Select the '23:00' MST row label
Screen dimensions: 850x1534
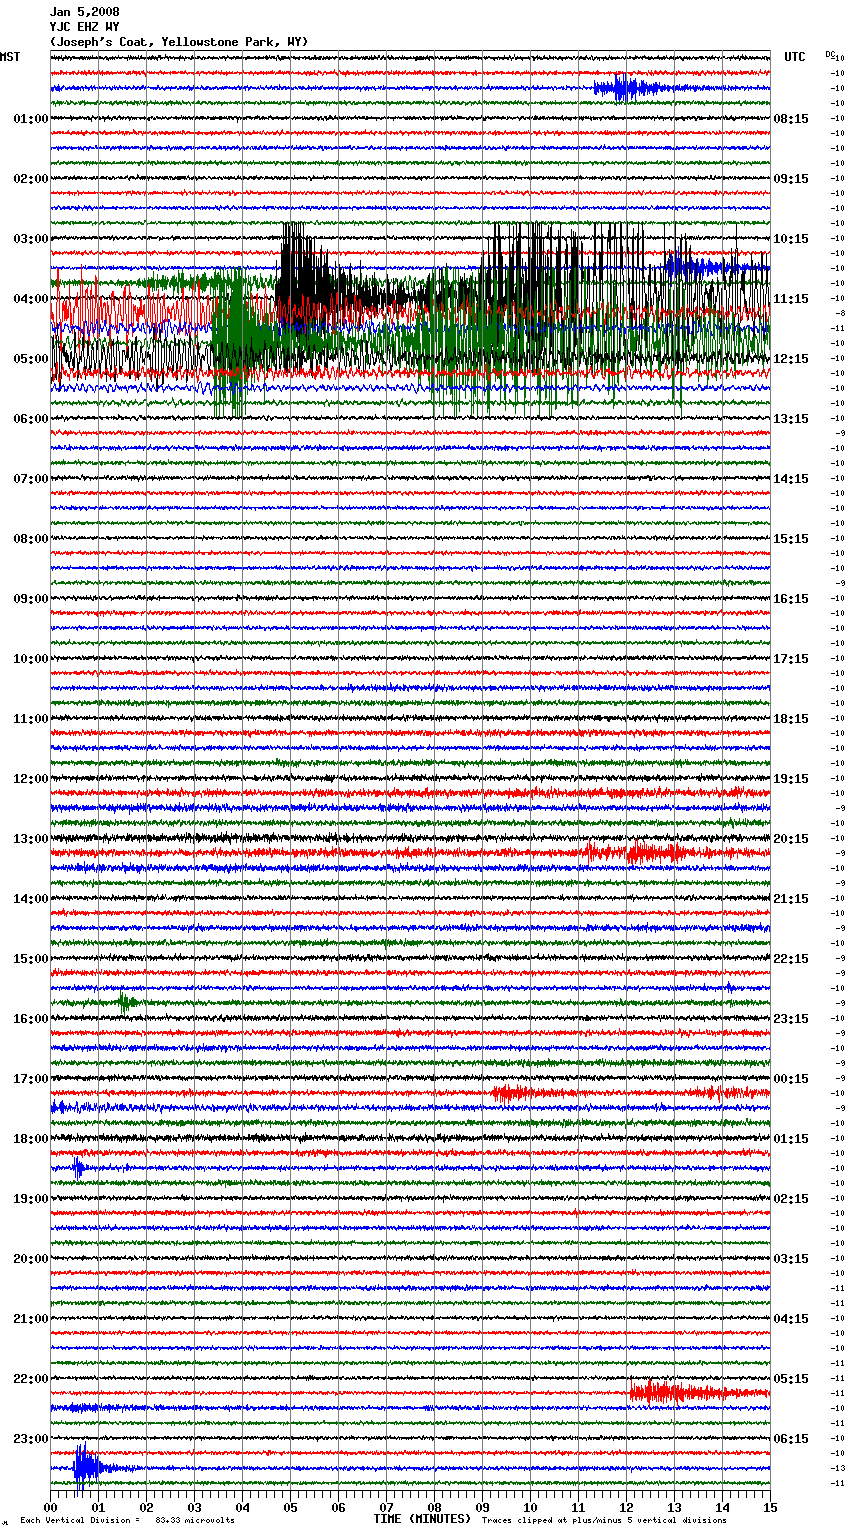click(31, 1439)
